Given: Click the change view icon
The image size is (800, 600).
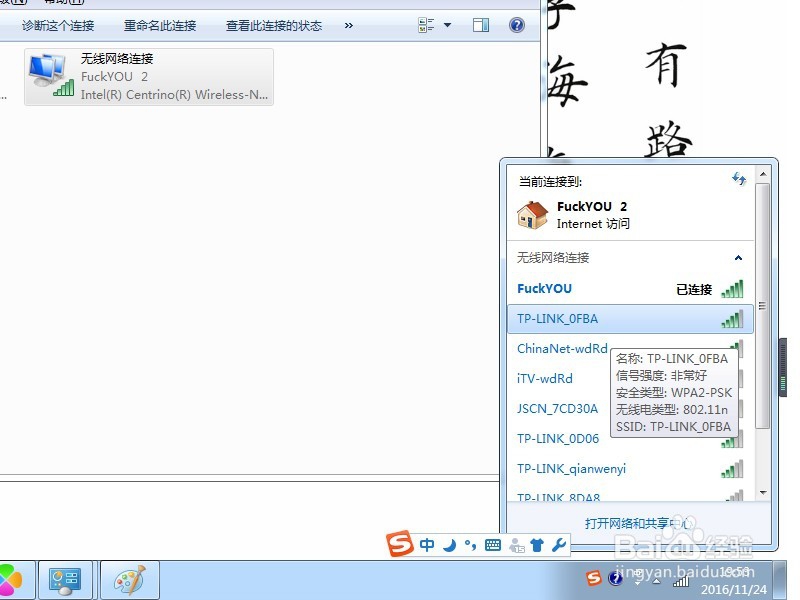Looking at the screenshot, I should click(426, 25).
